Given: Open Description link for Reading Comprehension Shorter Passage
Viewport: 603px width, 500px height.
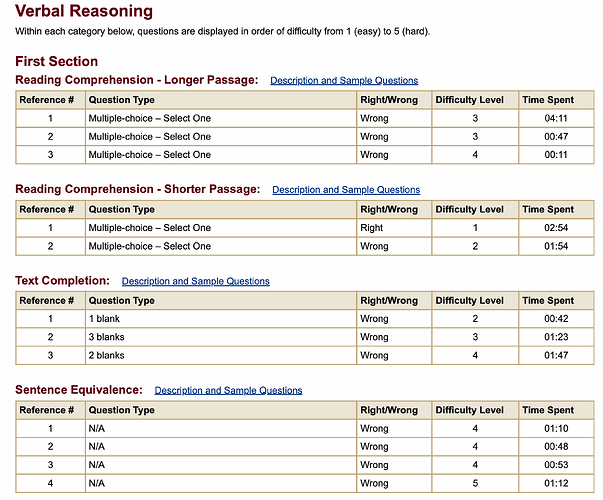Looking at the screenshot, I should (x=346, y=190).
